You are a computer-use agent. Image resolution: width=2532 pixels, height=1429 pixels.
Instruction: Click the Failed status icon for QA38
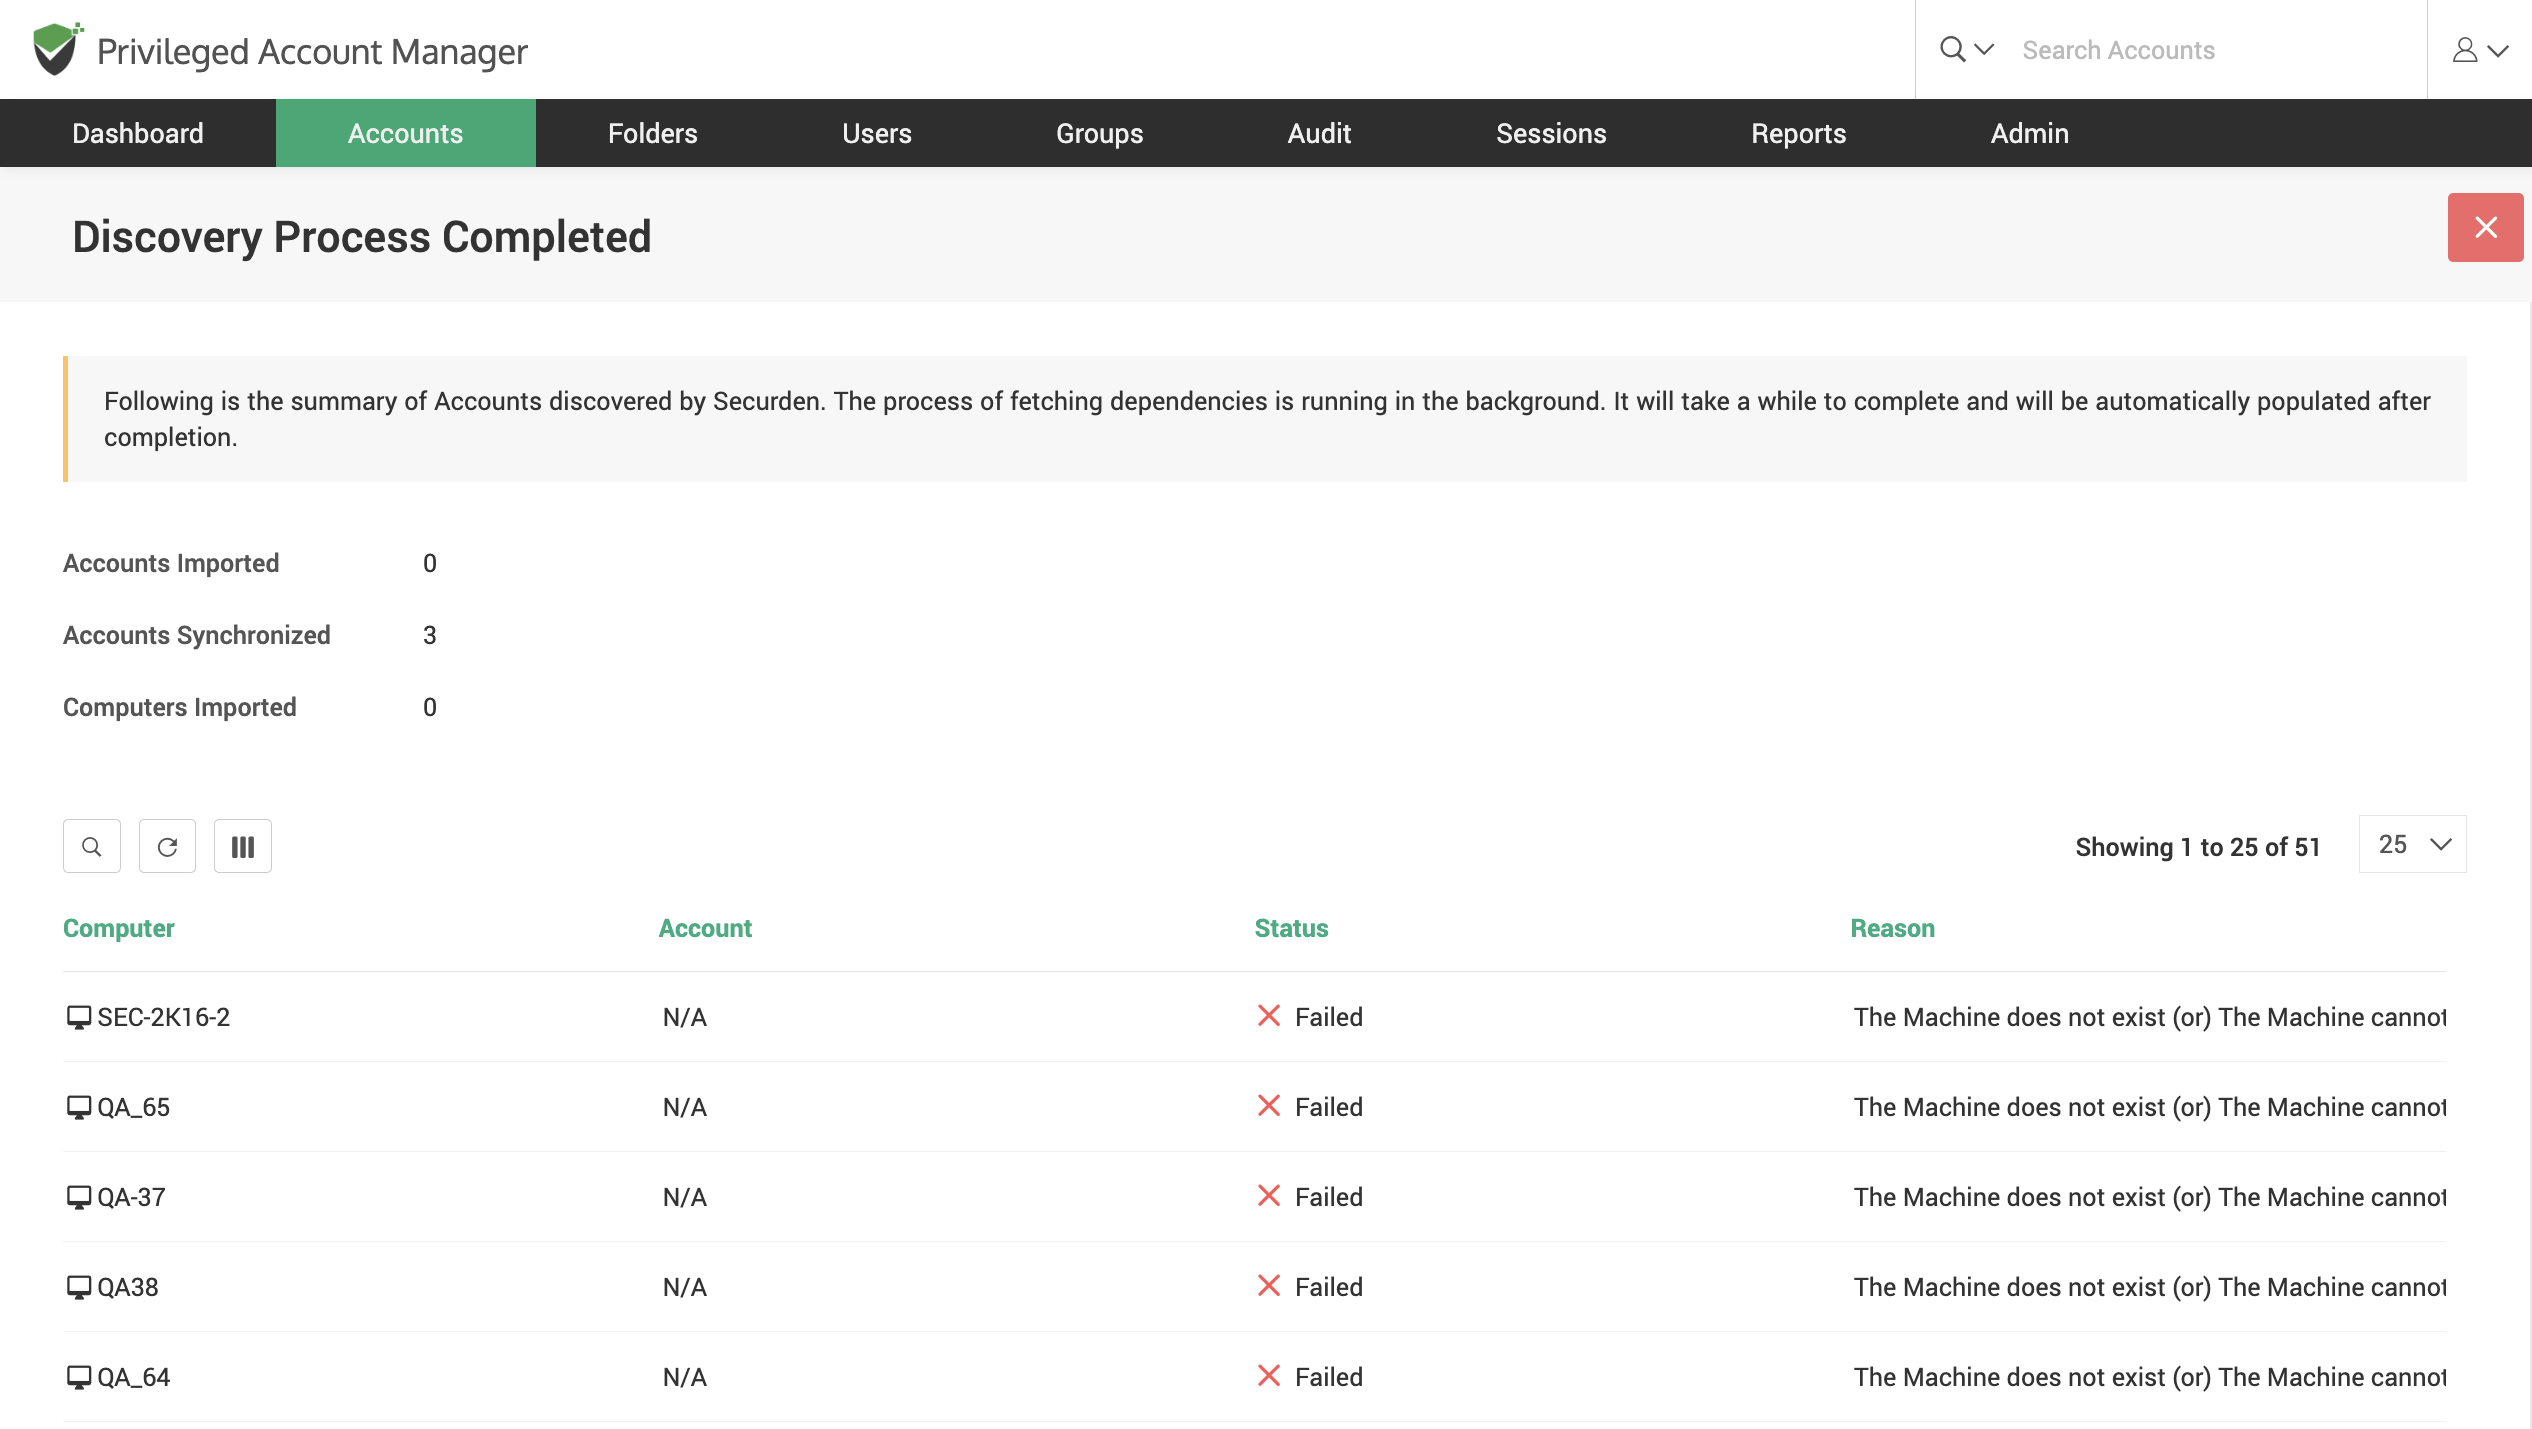[1268, 1286]
